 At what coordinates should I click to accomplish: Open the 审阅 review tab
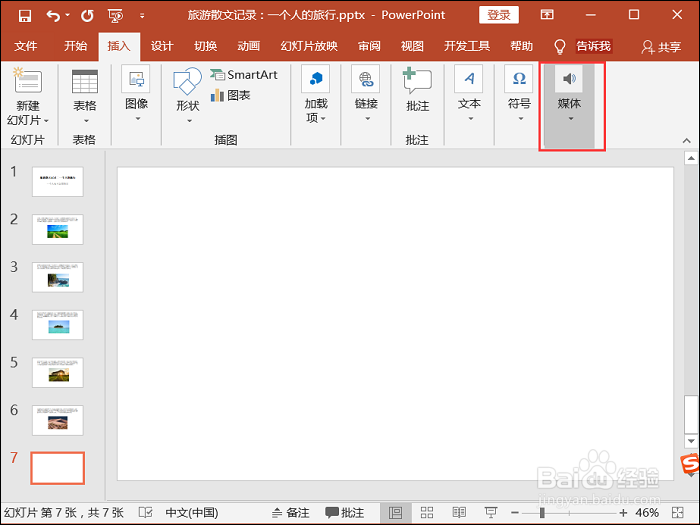pos(369,46)
